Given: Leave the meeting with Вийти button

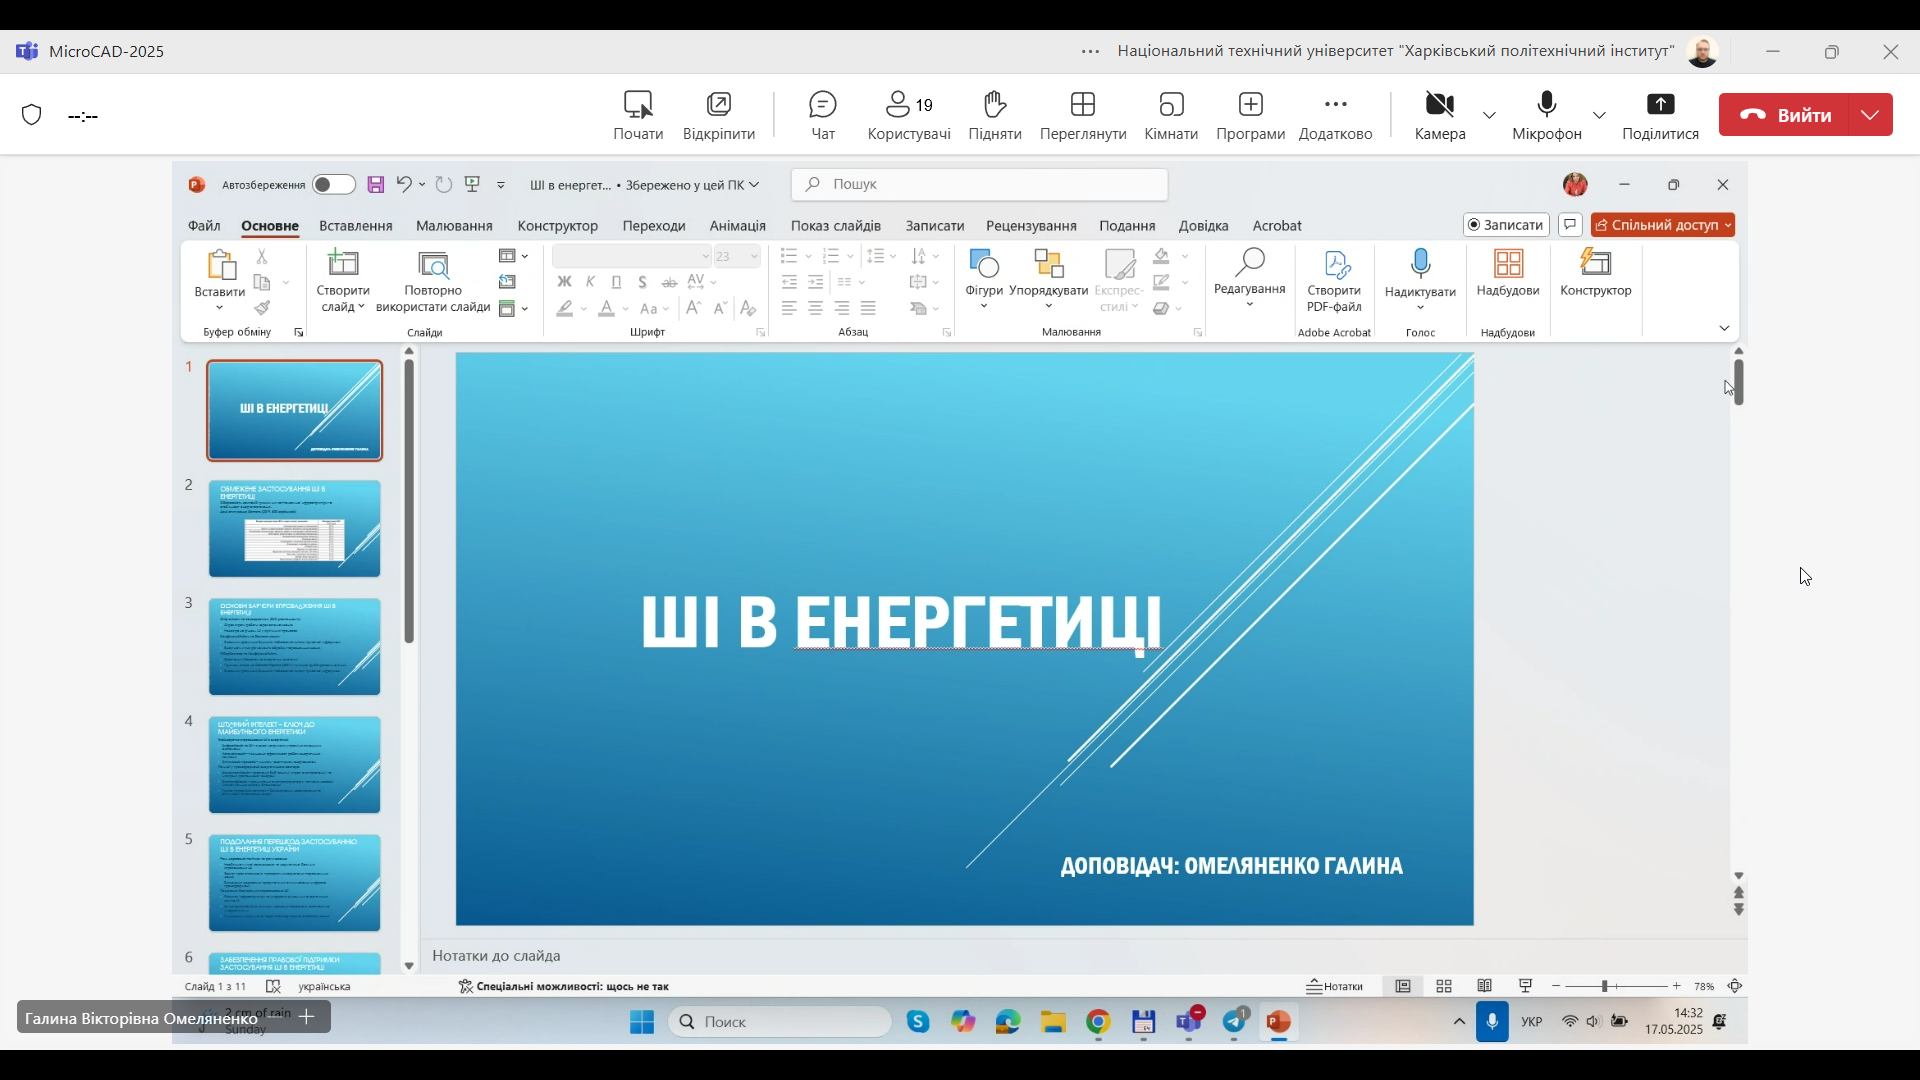Looking at the screenshot, I should pyautogui.click(x=1786, y=115).
